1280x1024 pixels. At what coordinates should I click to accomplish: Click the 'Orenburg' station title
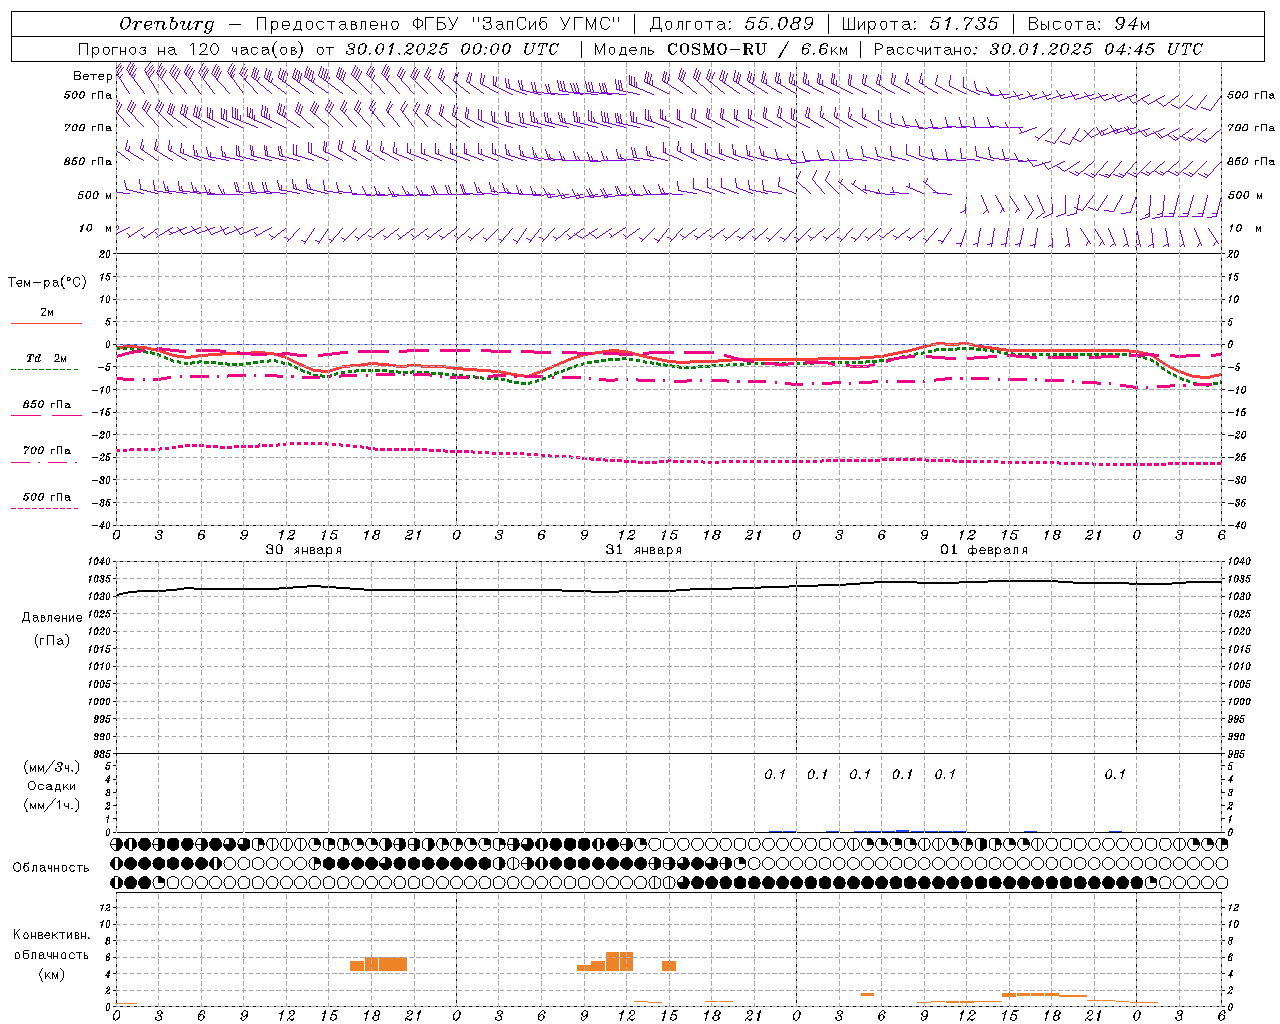click(166, 24)
